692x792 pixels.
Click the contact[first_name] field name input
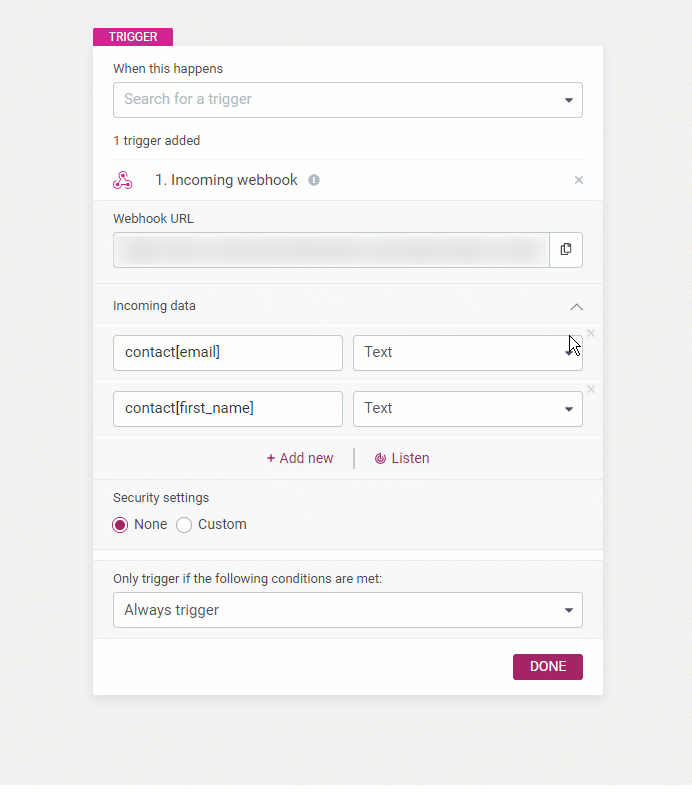(x=228, y=409)
